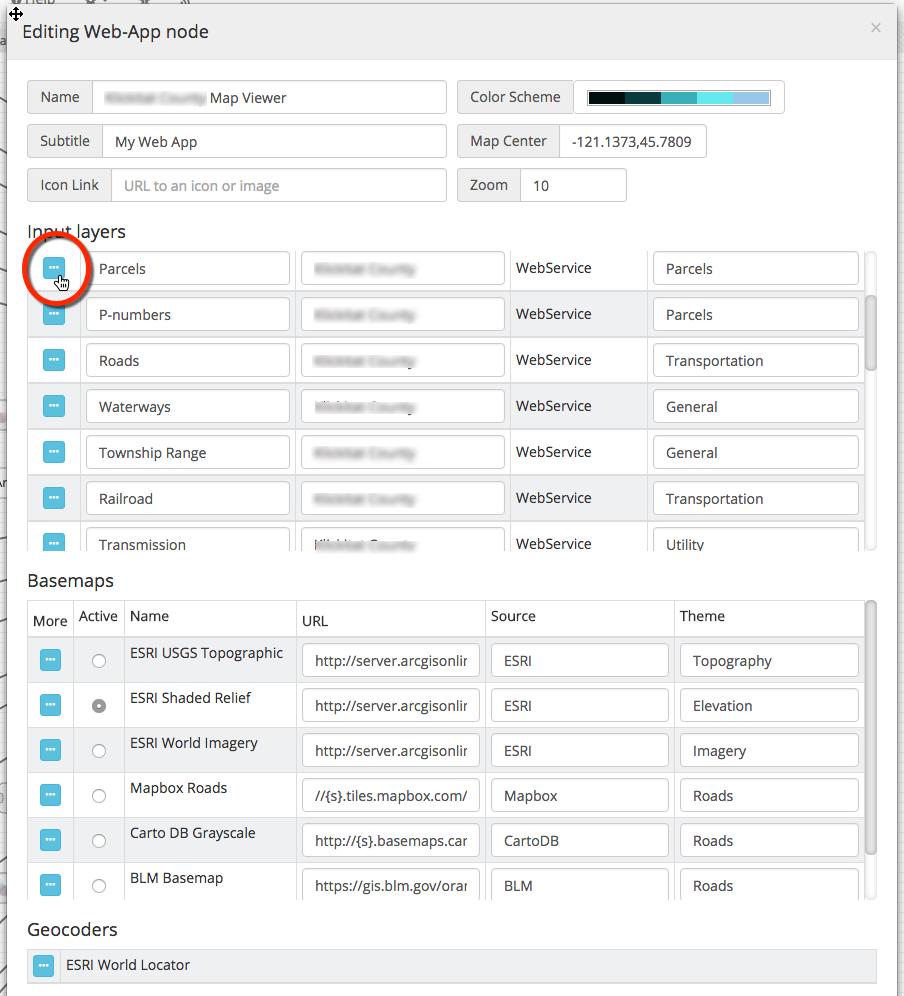Viewport: 904px width, 996px height.
Task: Click more button for Railroad layer
Action: (54, 498)
